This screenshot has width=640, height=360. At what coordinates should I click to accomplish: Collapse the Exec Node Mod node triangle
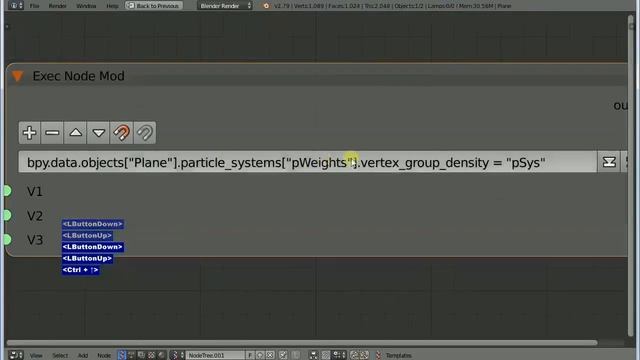pyautogui.click(x=18, y=76)
